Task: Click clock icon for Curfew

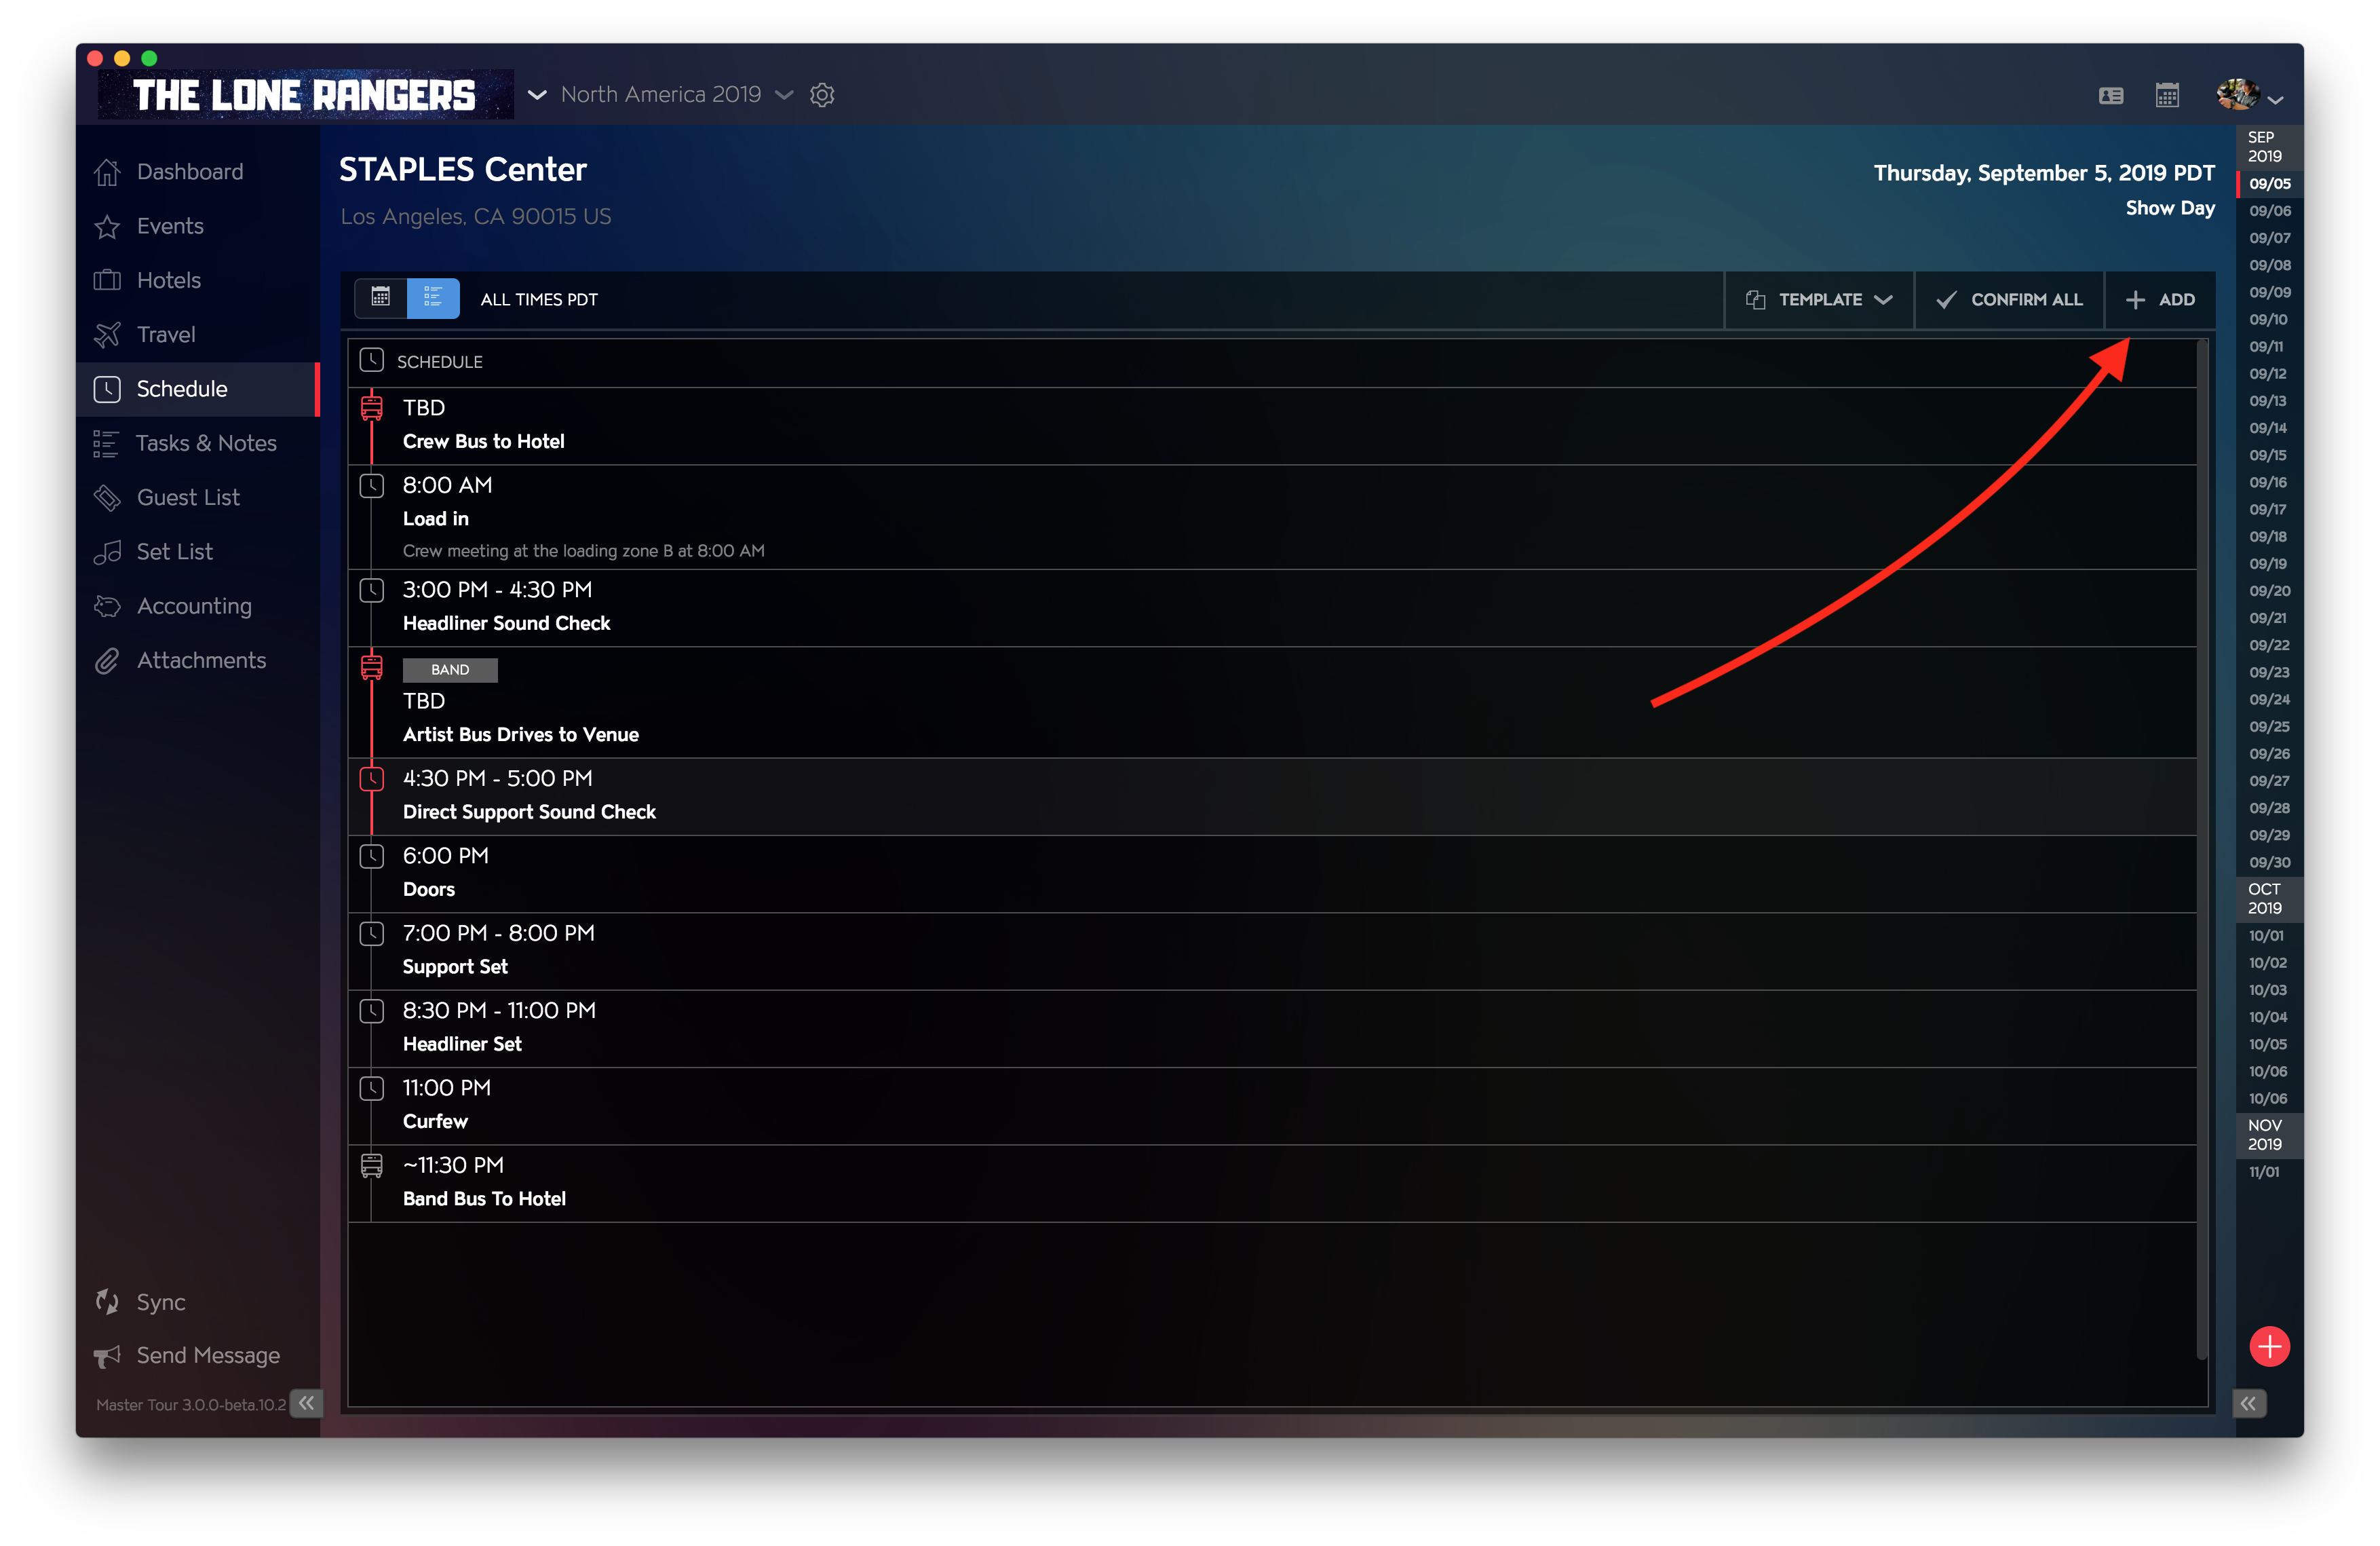Action: [372, 1088]
